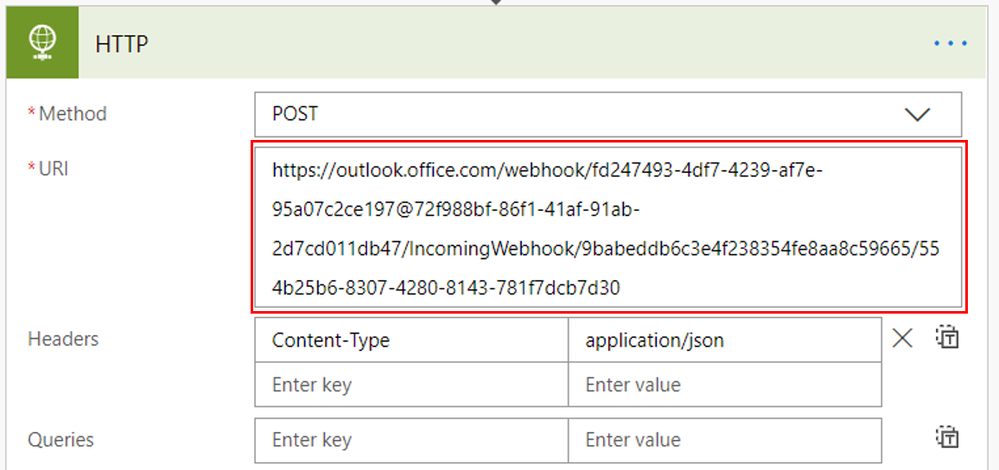Delete the Content-Type header row

point(902,339)
